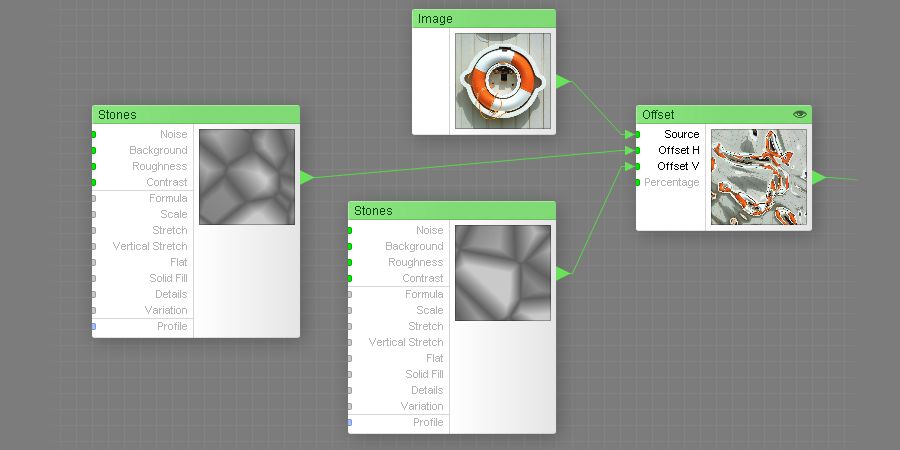The height and width of the screenshot is (450, 900).
Task: Click blue Profile connector on lower Stones
Action: tap(350, 422)
